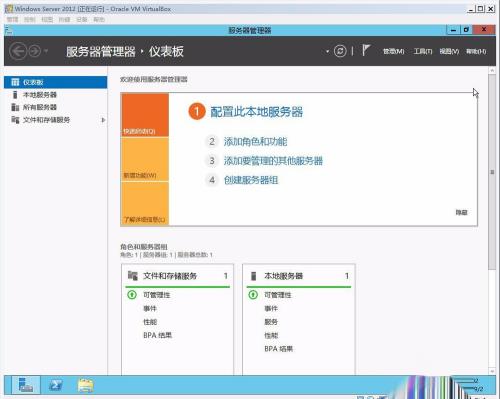Click the VirtualBox window title bar icon
Screen dimensions: 500x399
(x=9, y=9)
